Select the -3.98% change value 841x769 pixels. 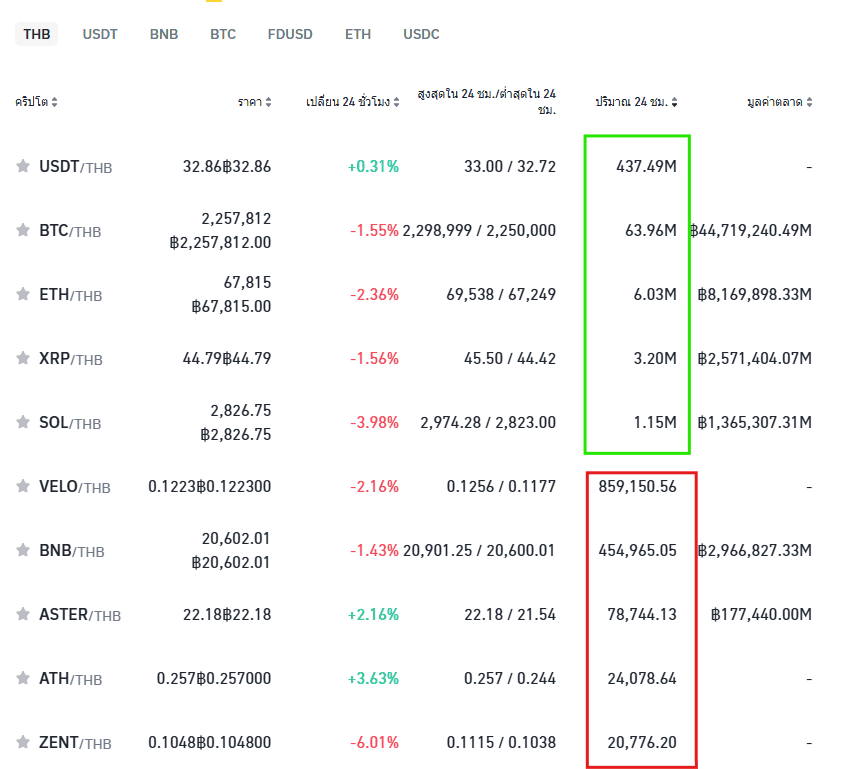tap(374, 422)
